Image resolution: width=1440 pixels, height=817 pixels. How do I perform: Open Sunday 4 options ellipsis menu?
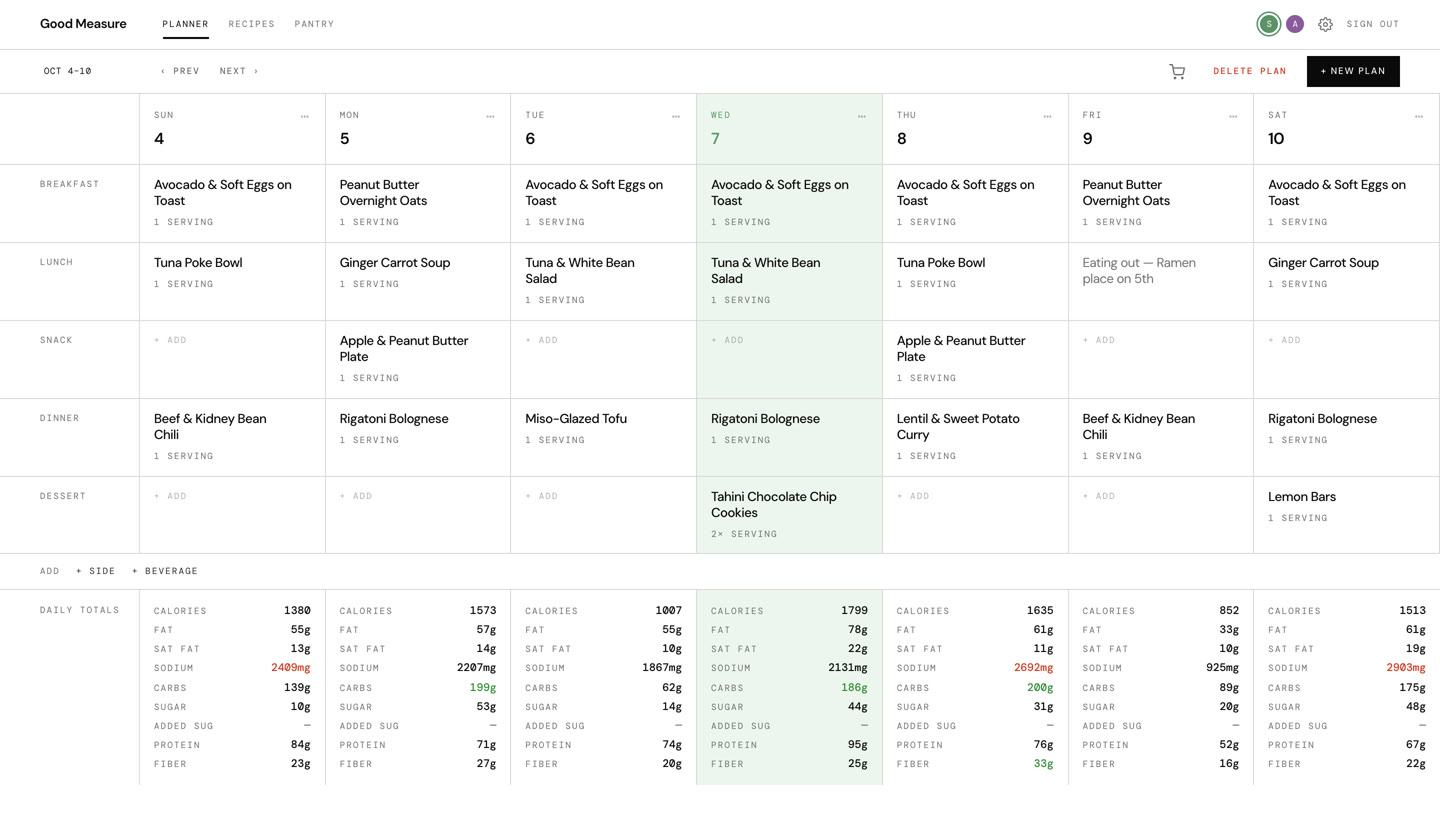coord(305,117)
